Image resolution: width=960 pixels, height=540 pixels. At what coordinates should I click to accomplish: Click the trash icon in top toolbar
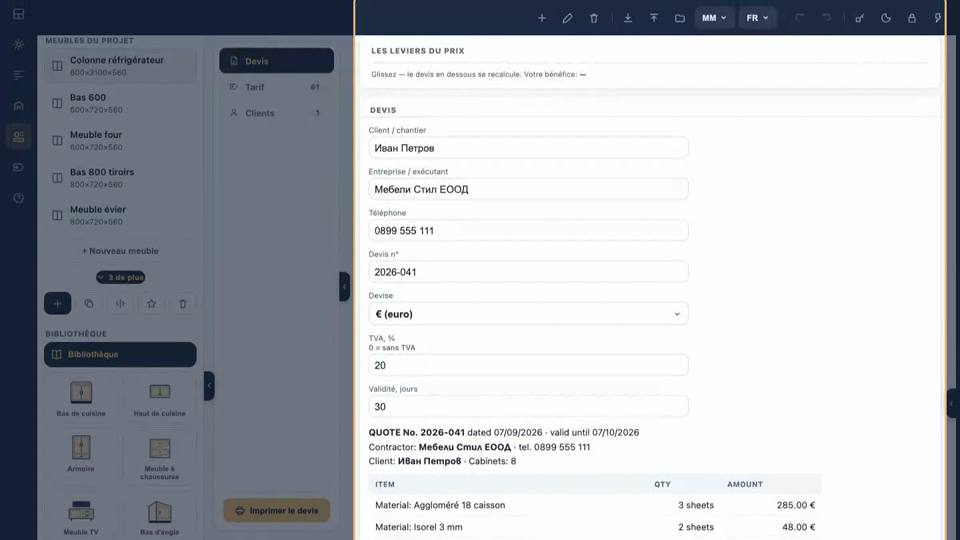594,18
